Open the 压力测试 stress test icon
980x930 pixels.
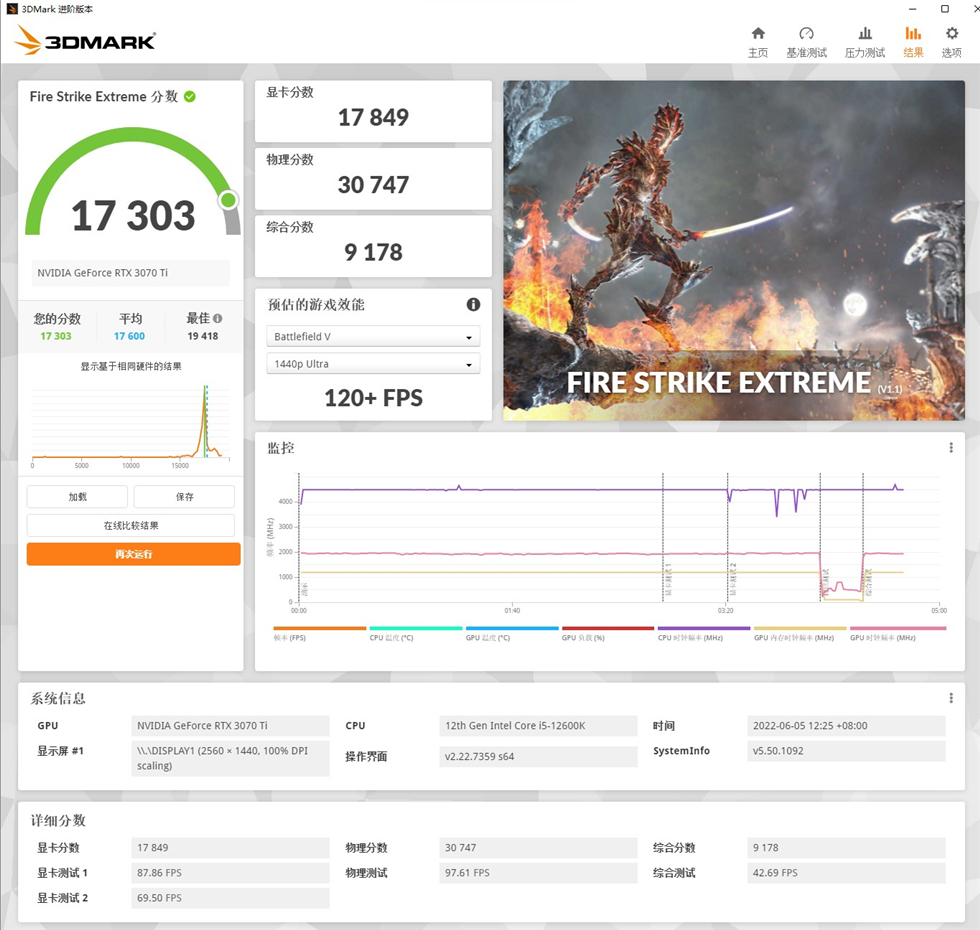click(864, 40)
